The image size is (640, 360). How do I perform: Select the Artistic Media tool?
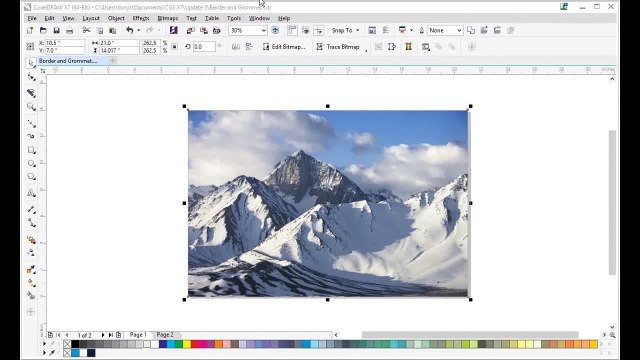[x=31, y=136]
